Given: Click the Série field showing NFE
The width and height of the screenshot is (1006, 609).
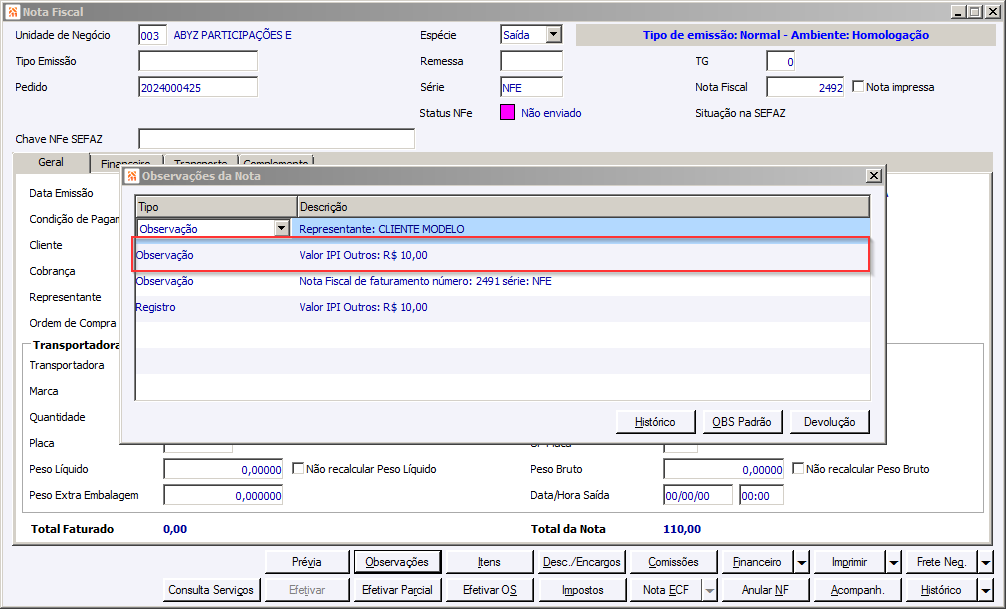Looking at the screenshot, I should (x=531, y=87).
